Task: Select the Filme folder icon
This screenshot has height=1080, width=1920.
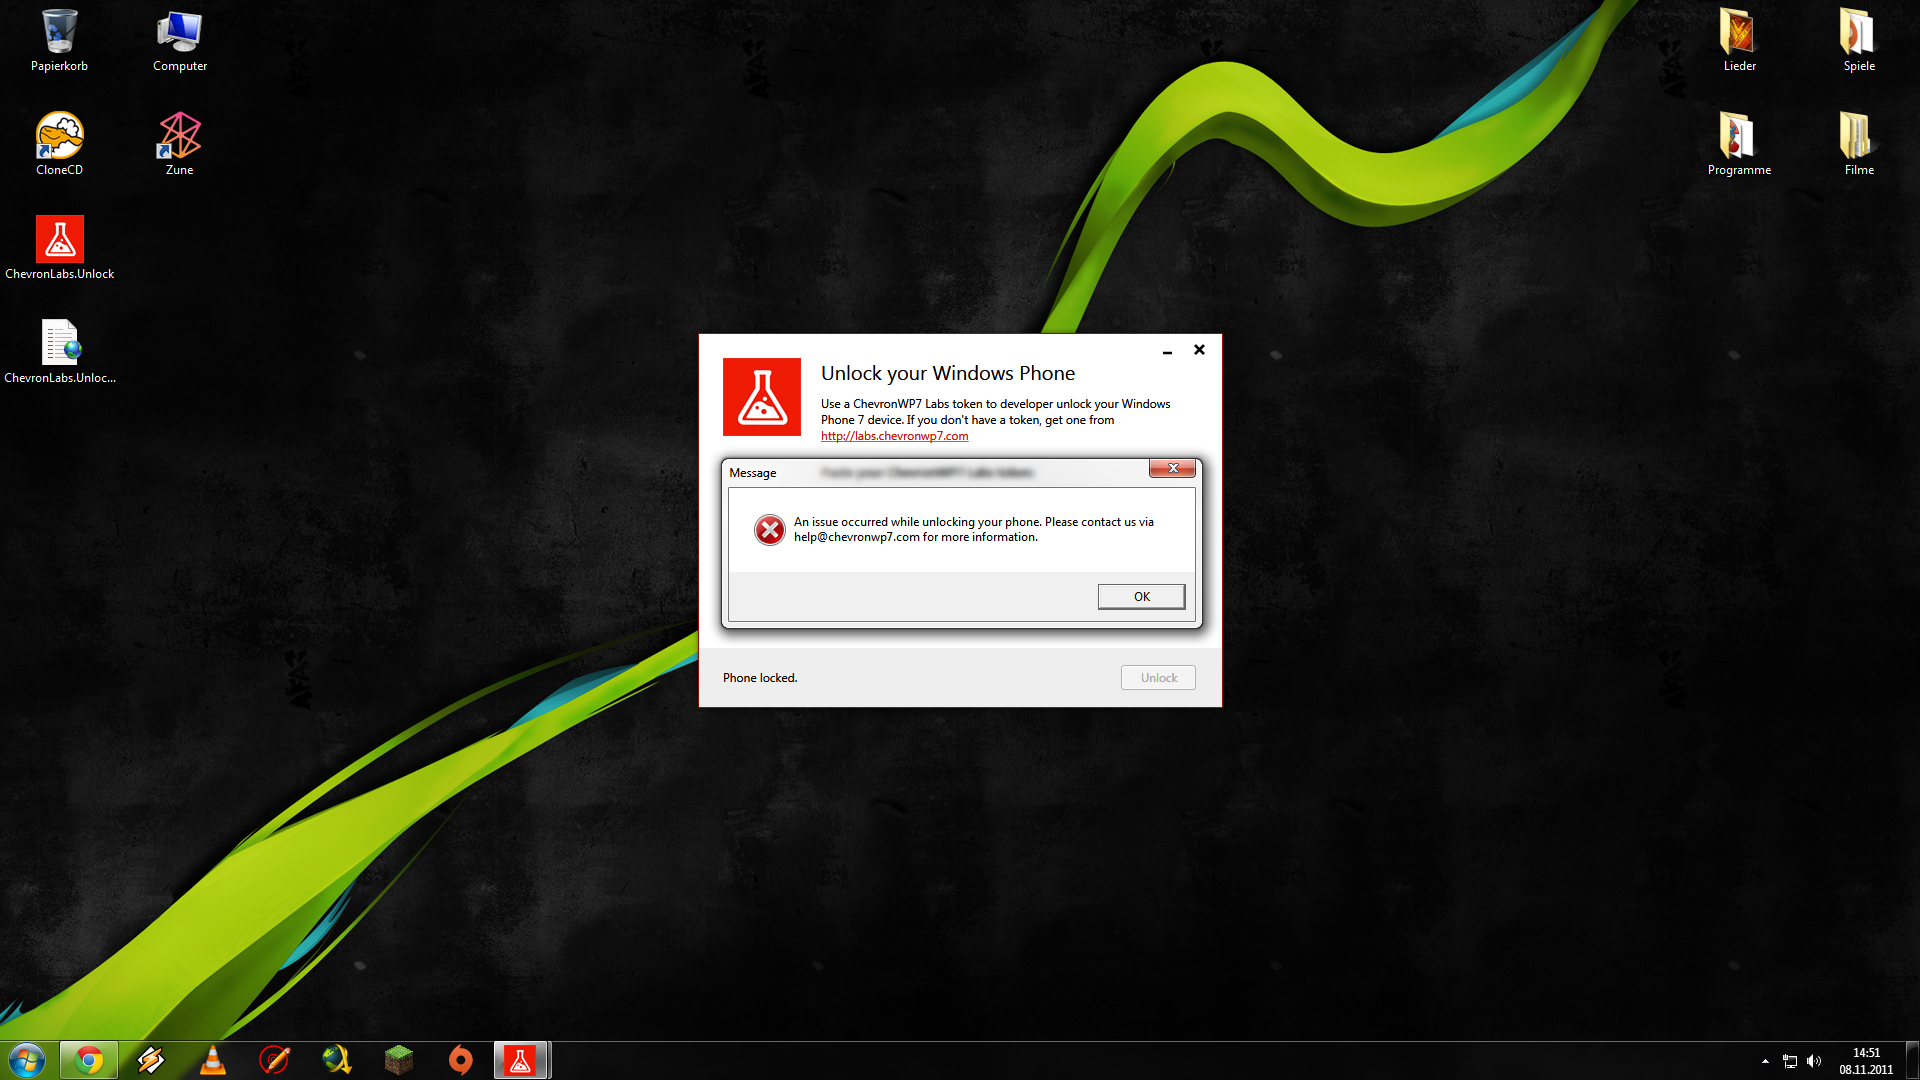Action: point(1859,144)
